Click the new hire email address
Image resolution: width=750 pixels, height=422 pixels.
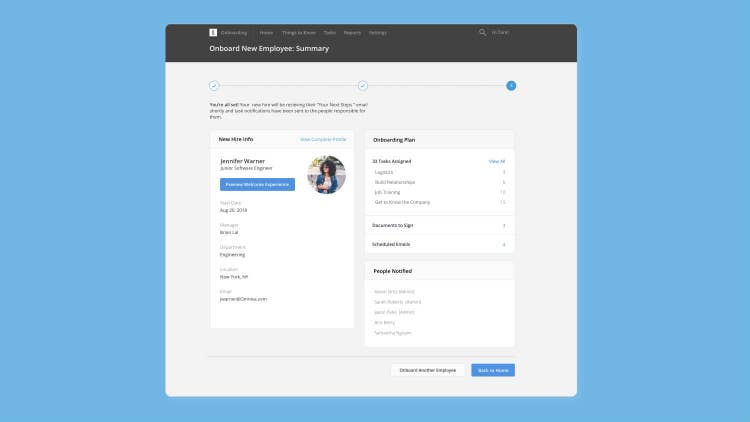coord(243,299)
